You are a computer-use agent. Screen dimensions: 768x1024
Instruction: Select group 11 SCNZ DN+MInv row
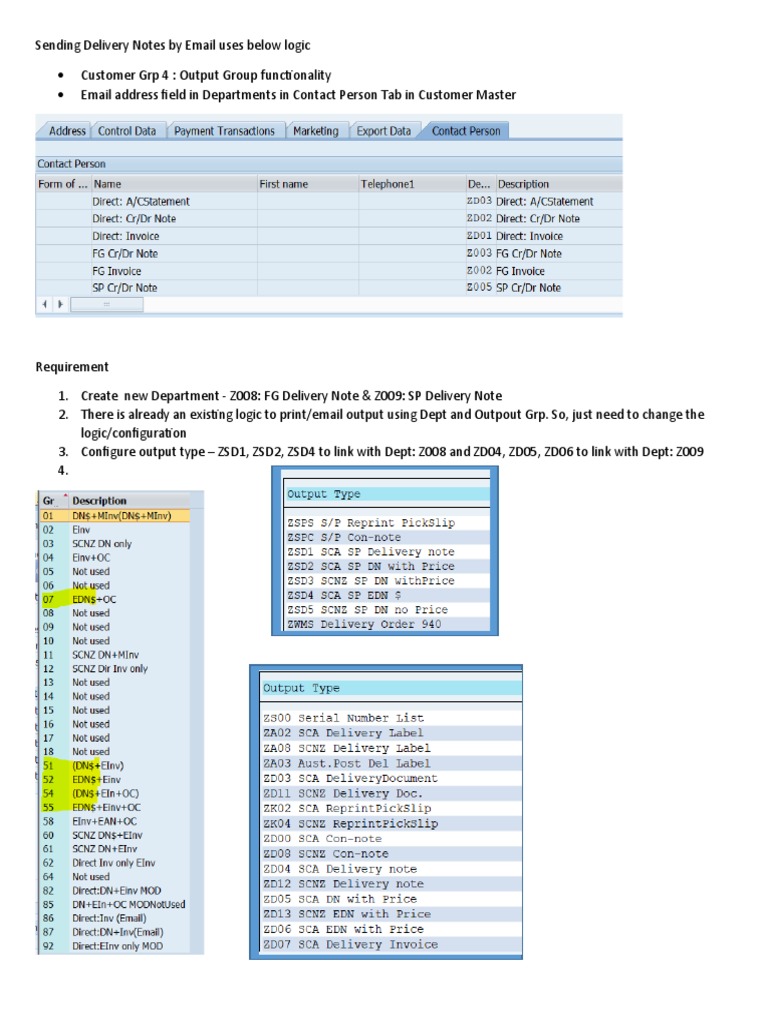(114, 654)
